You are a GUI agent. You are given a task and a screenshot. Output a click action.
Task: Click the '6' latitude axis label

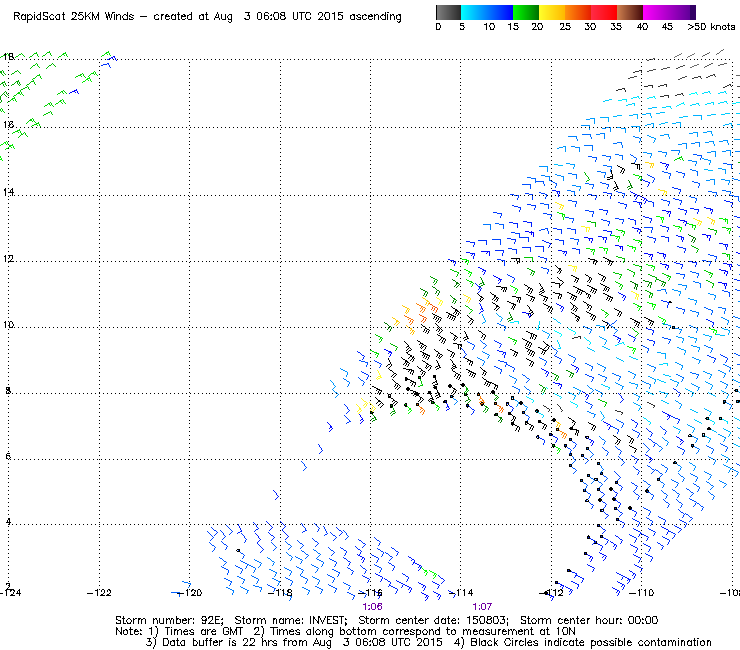click(x=8, y=456)
